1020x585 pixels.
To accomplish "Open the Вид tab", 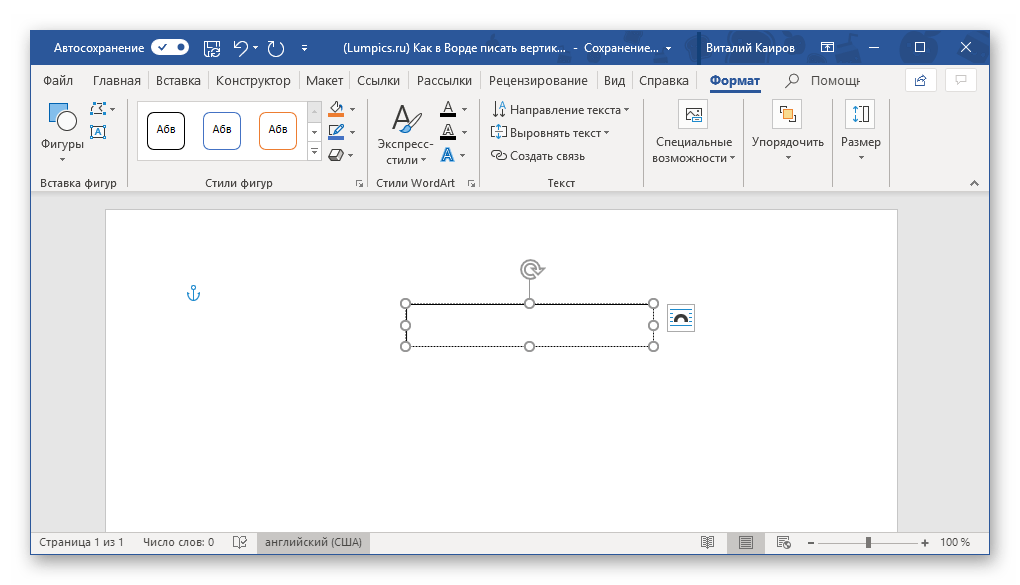I will [614, 81].
